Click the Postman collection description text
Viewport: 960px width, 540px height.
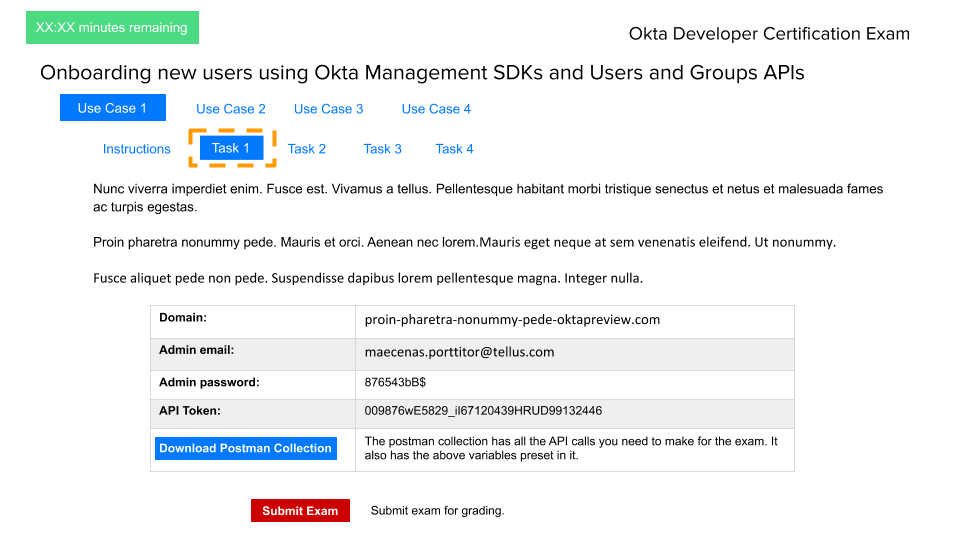[571, 448]
